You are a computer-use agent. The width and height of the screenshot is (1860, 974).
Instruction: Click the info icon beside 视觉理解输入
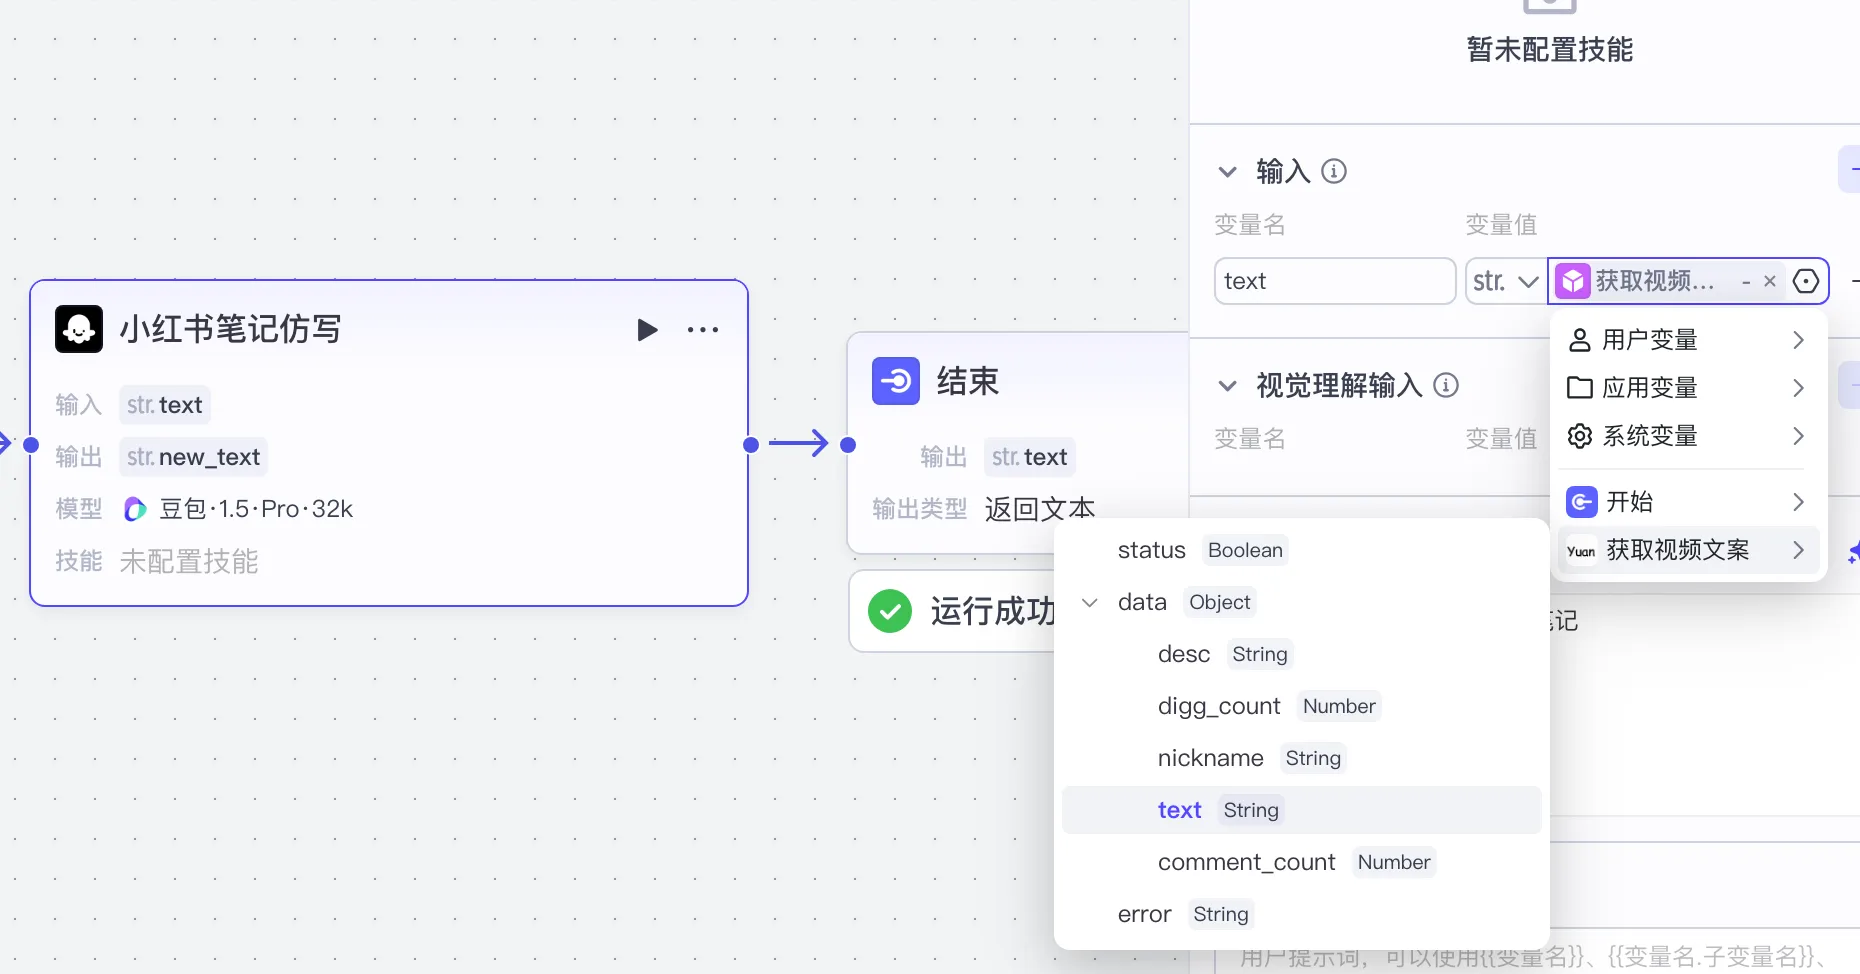1446,385
